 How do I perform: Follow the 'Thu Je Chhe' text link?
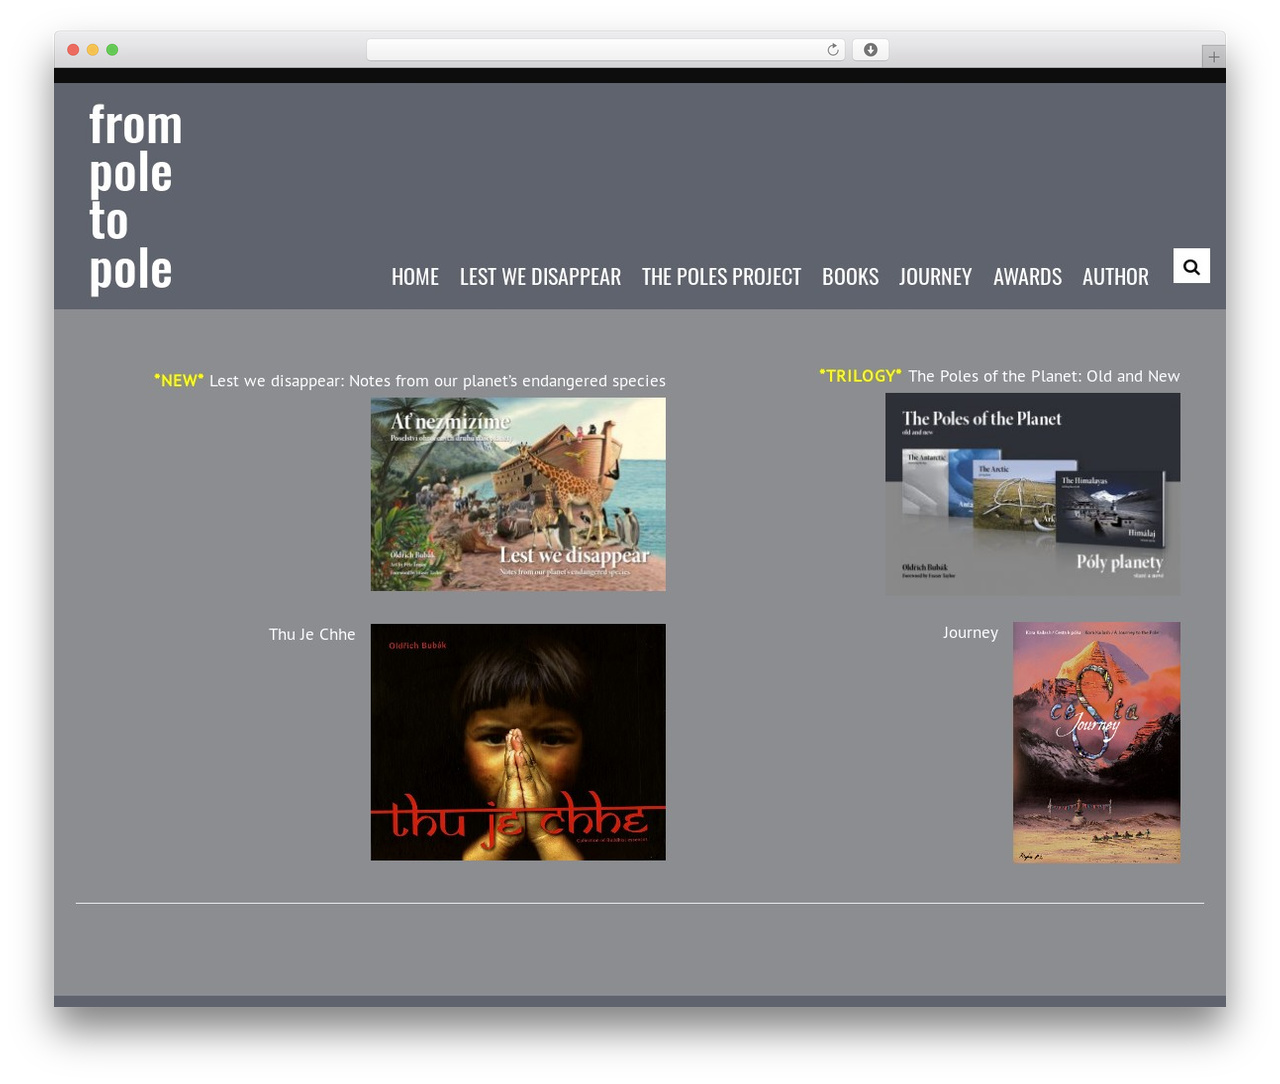(312, 634)
